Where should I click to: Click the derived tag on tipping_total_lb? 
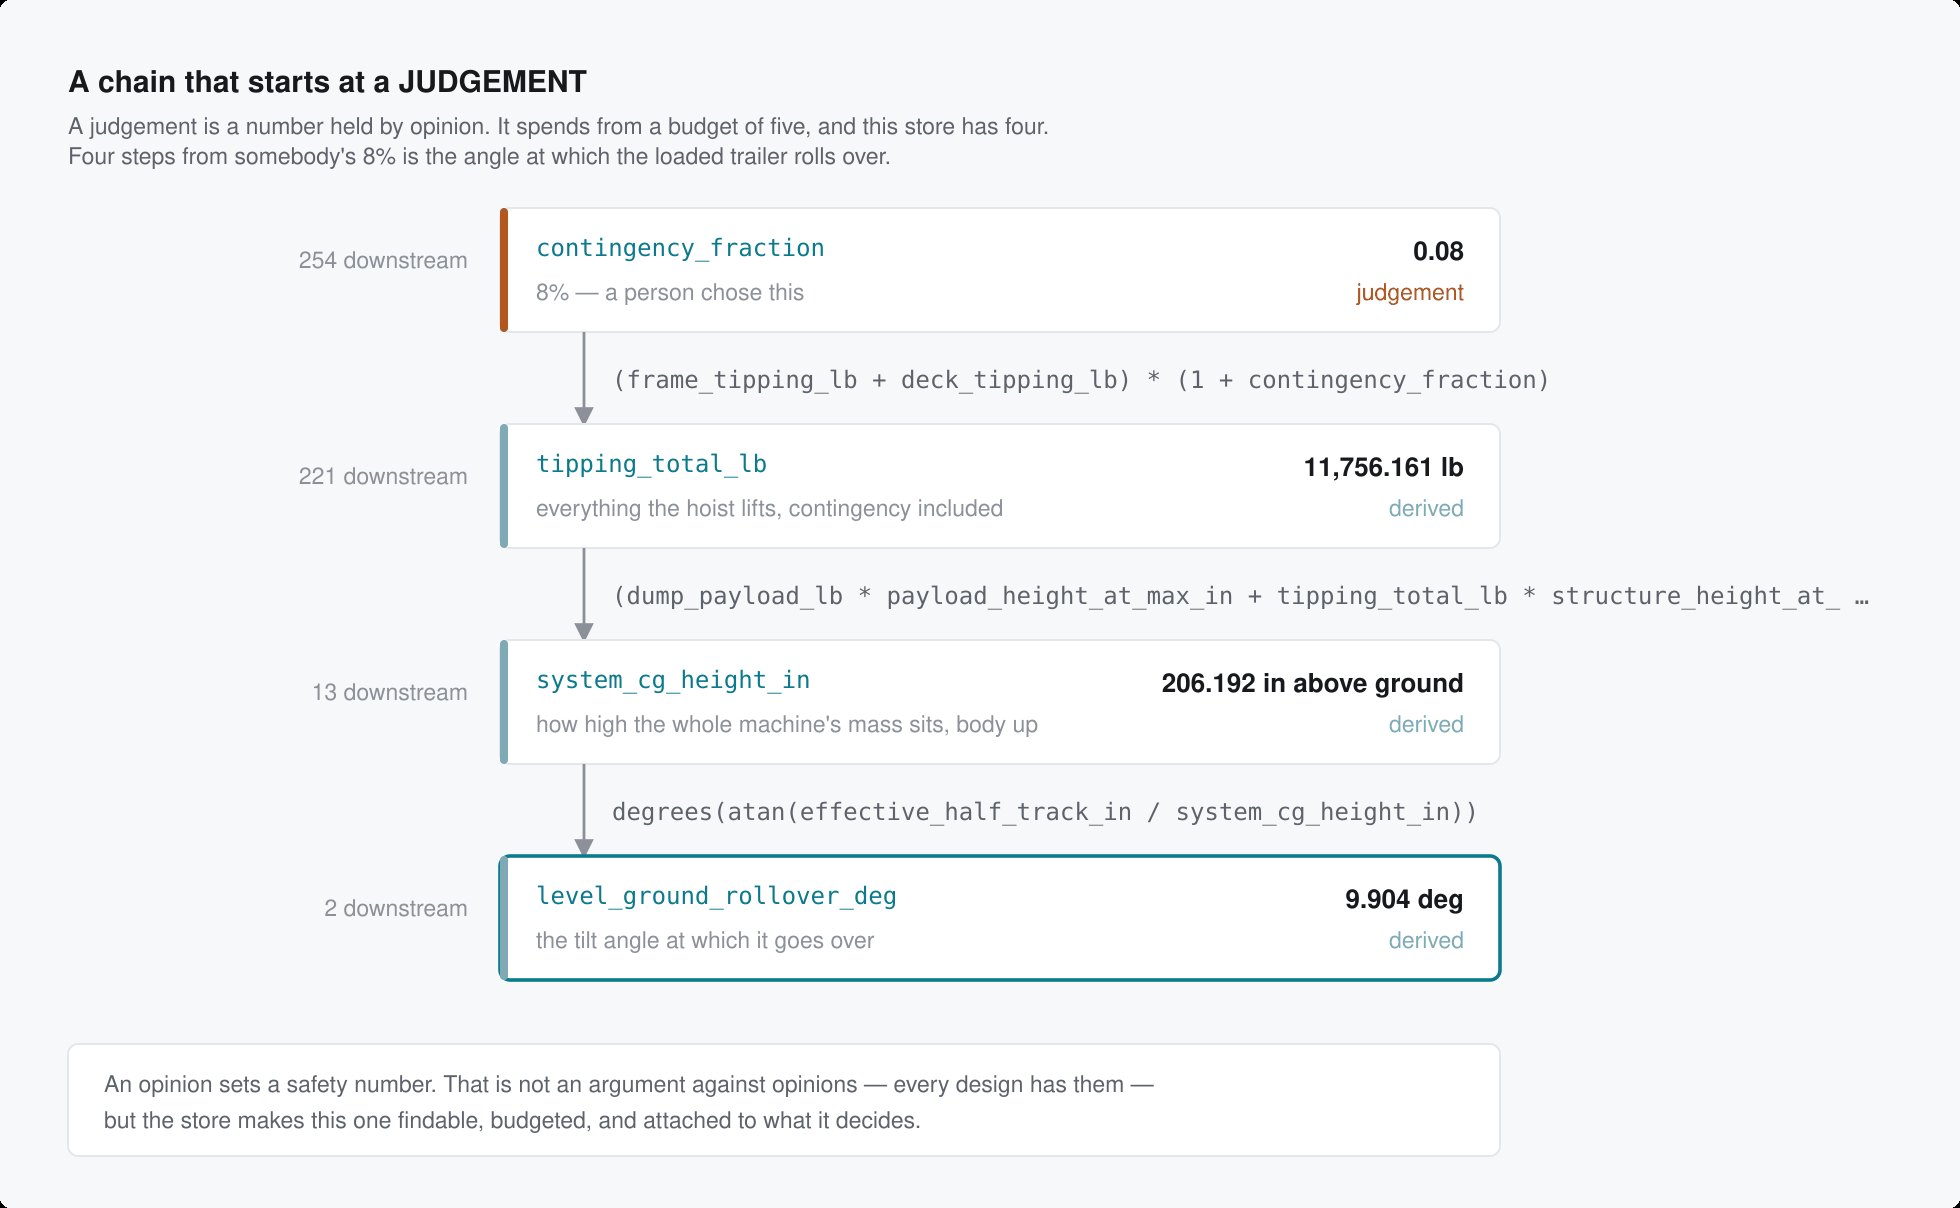(1426, 508)
